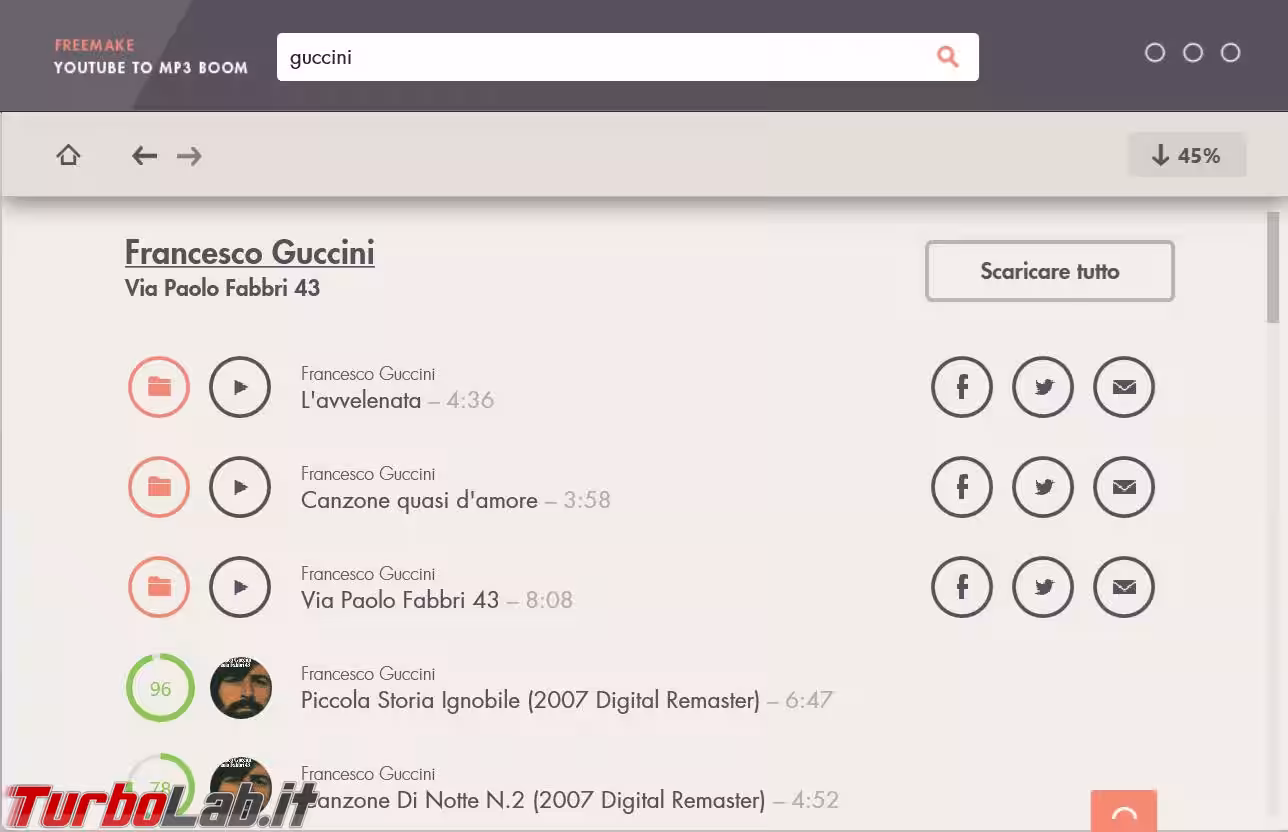The image size is (1288, 832).
Task: Share L'avvelenata on Twitter
Action: tap(1043, 387)
